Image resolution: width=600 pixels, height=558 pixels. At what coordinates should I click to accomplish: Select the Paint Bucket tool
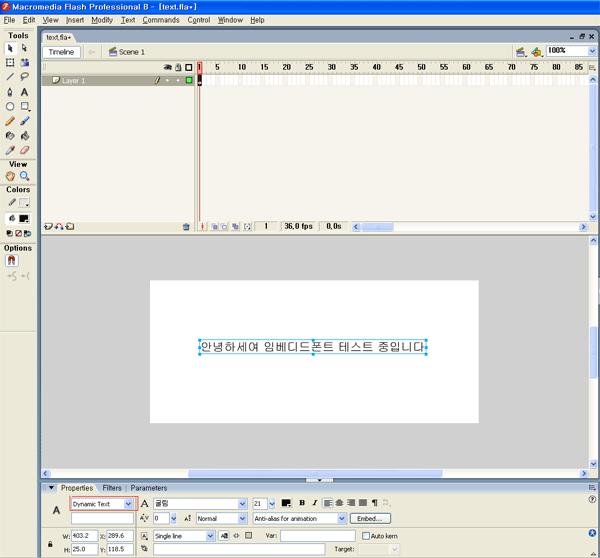(24, 135)
